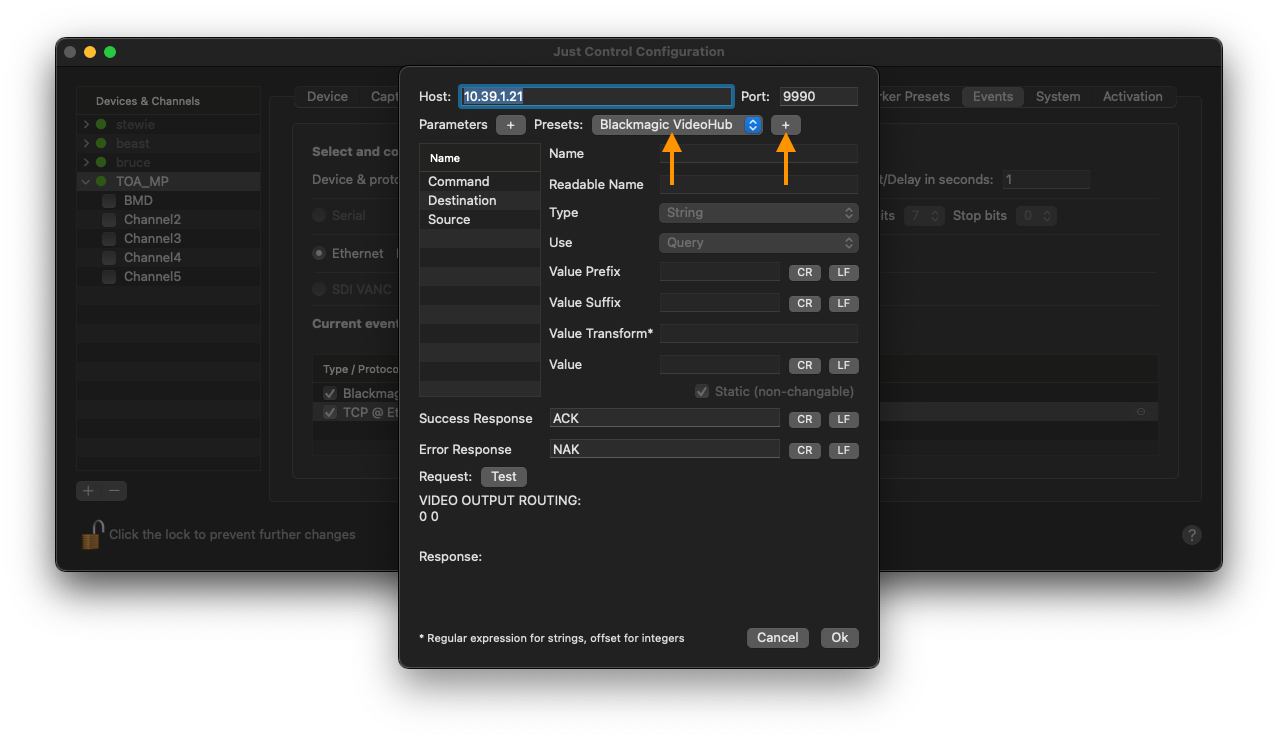Click the Test request button
Image resolution: width=1278 pixels, height=742 pixels.
coord(503,477)
